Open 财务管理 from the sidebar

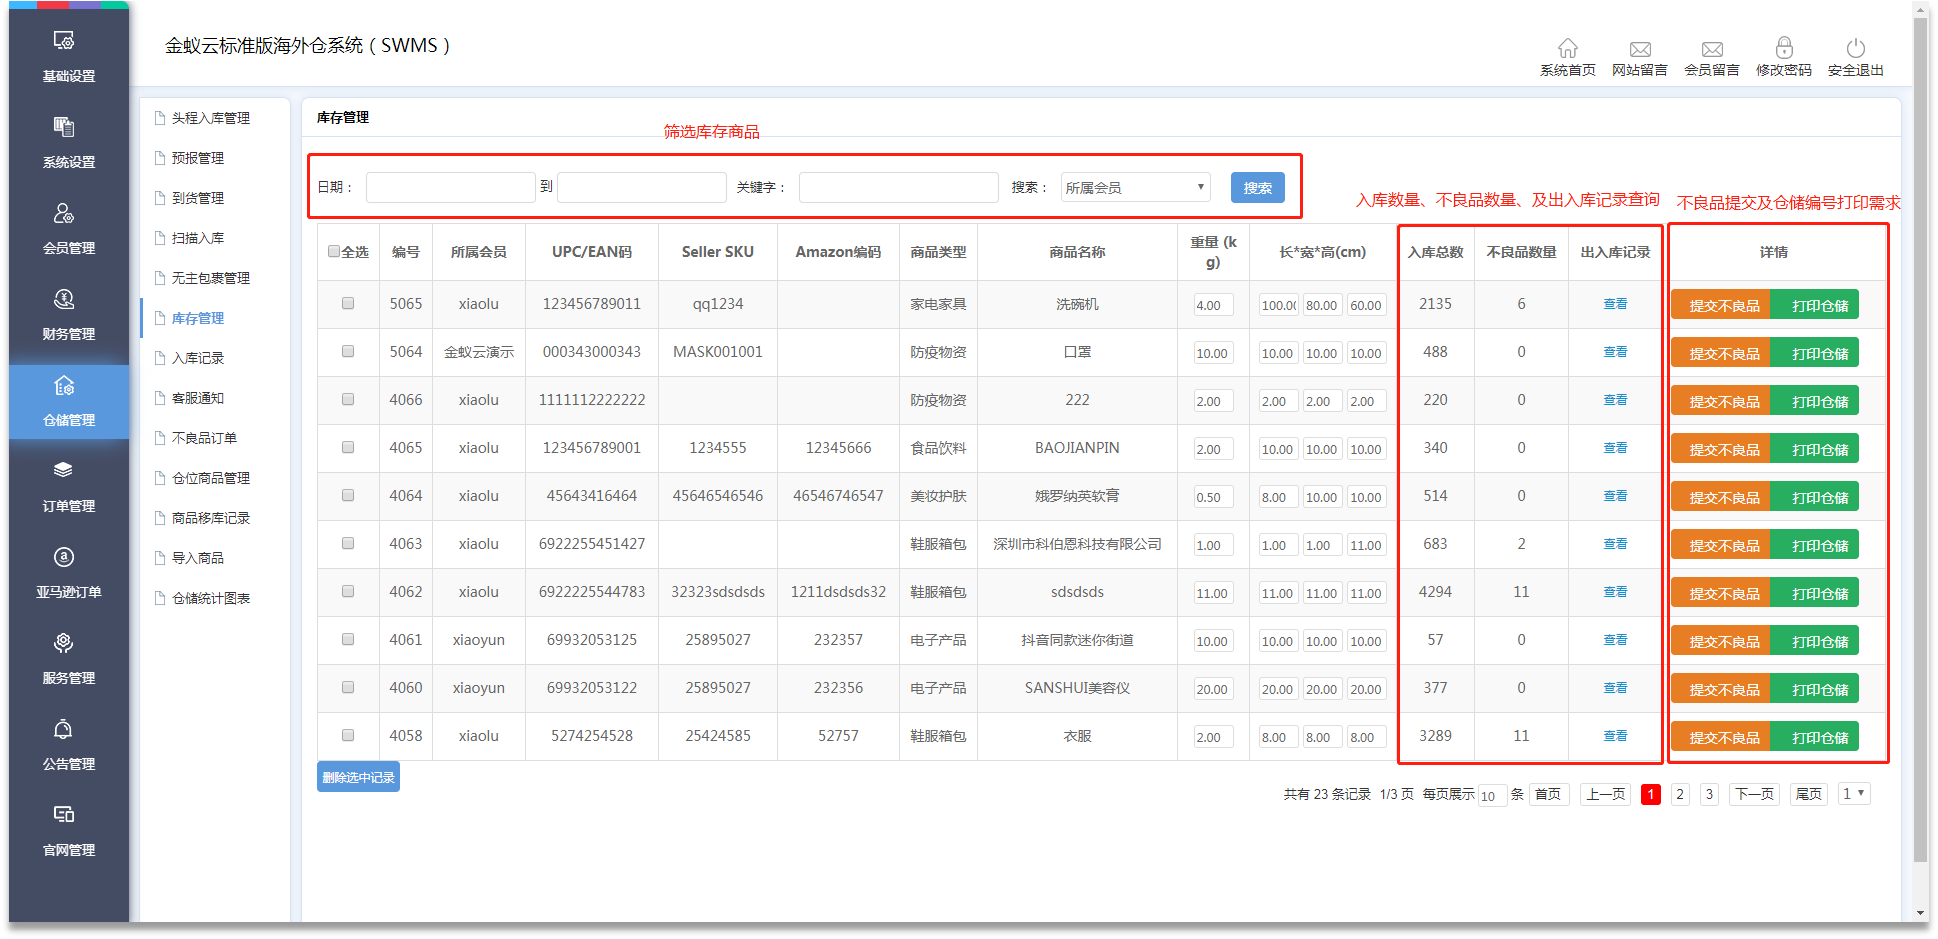(65, 300)
